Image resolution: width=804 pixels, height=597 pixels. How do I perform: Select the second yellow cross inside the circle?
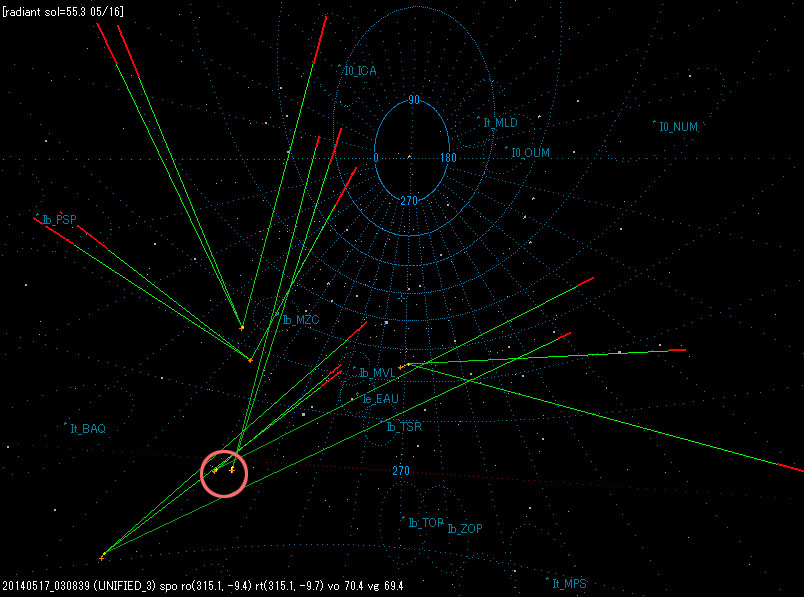click(x=232, y=469)
